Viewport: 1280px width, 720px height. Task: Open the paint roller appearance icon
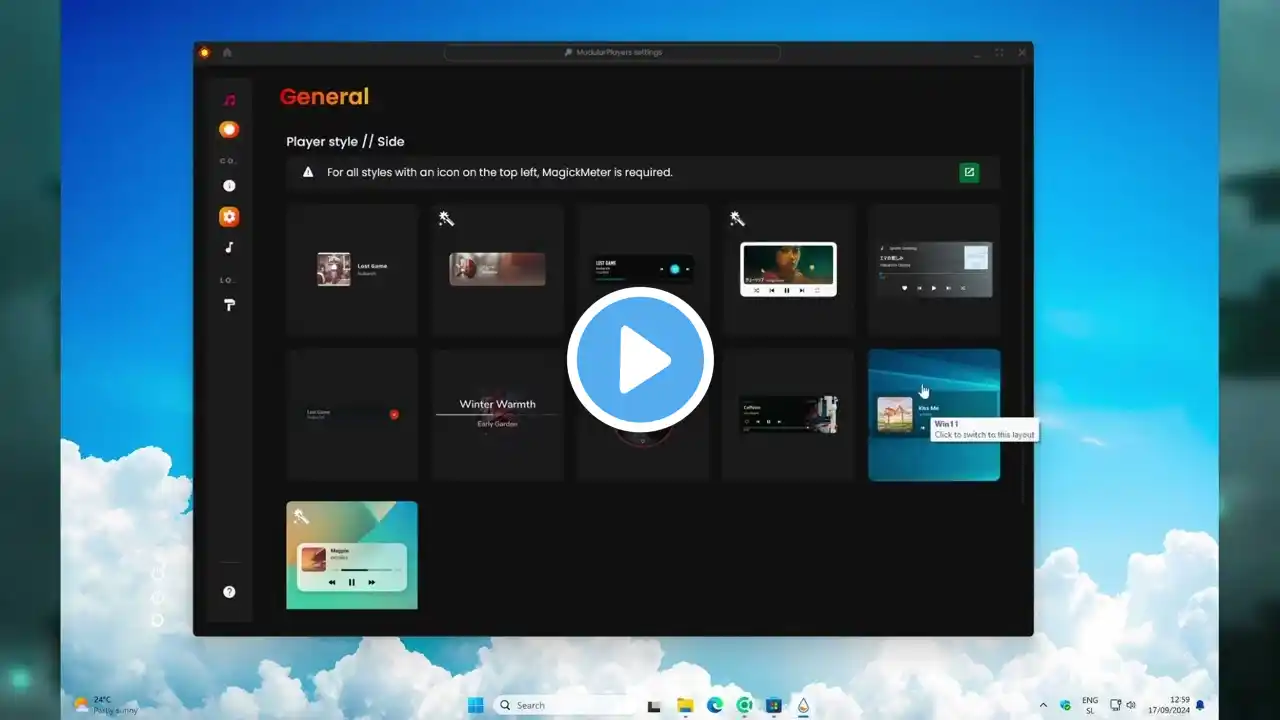[229, 305]
